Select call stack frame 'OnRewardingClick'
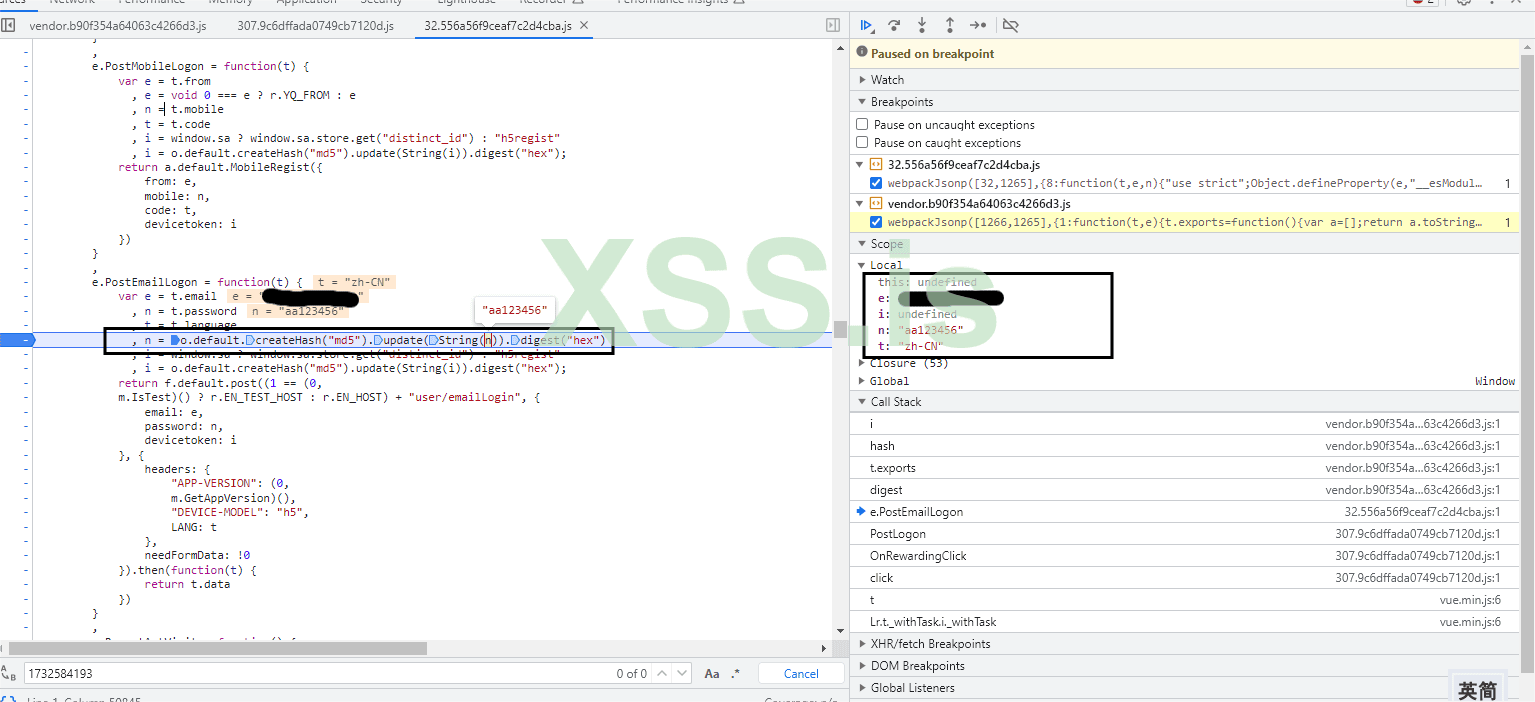 coord(1185,556)
